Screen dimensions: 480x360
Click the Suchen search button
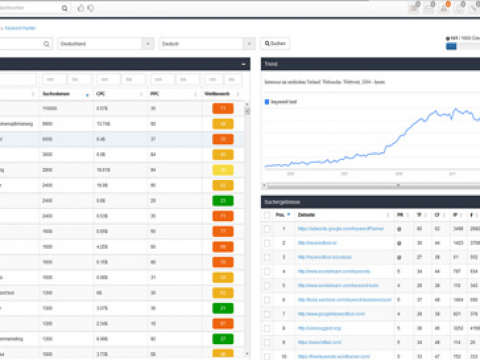click(275, 43)
